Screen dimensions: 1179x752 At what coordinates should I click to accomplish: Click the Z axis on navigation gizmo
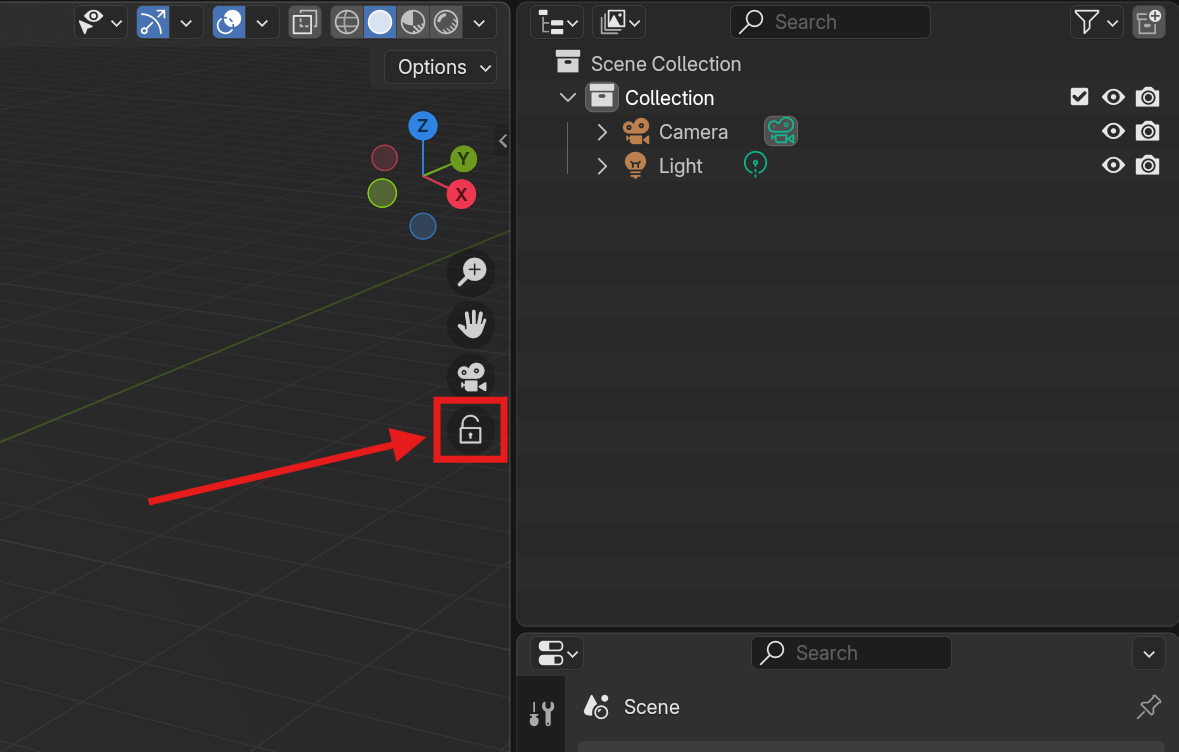[423, 126]
